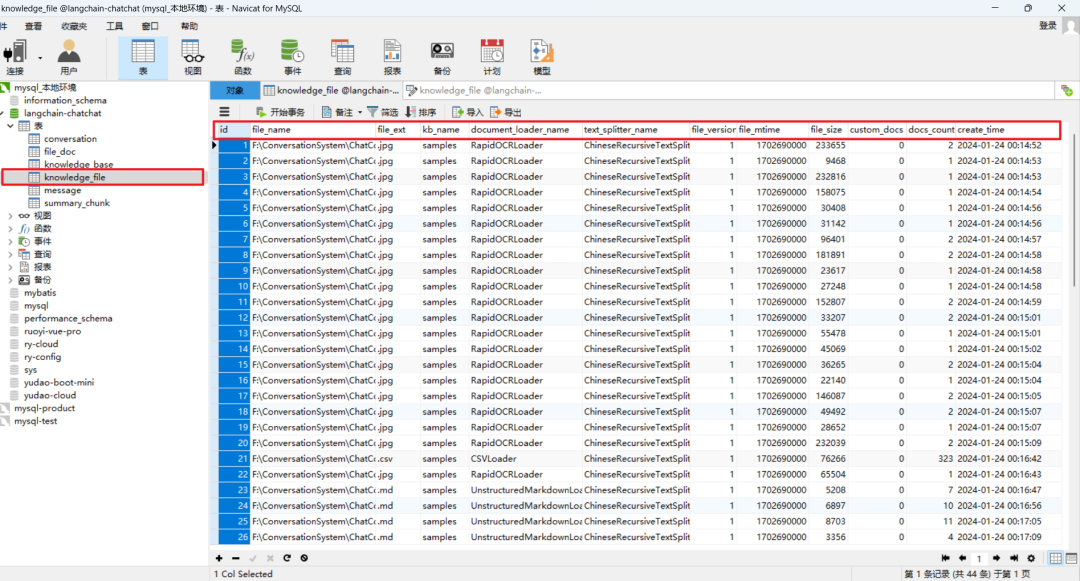Viewport: 1080px width, 581px height.
Task: Go to the first page of records
Action: (946, 558)
